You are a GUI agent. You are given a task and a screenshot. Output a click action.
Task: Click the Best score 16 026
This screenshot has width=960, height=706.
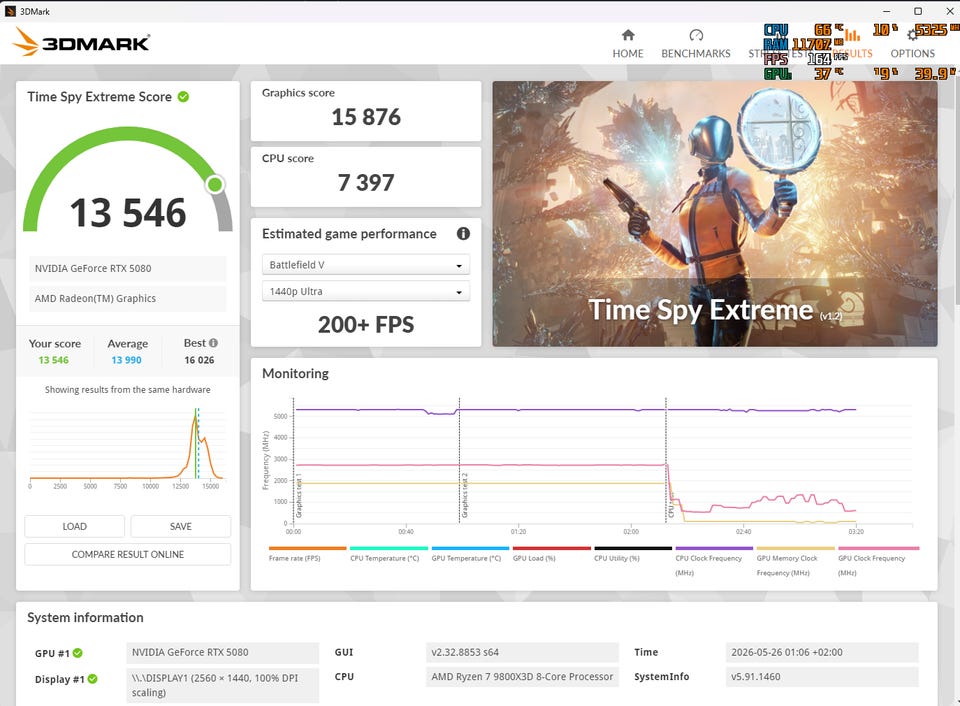tap(199, 360)
